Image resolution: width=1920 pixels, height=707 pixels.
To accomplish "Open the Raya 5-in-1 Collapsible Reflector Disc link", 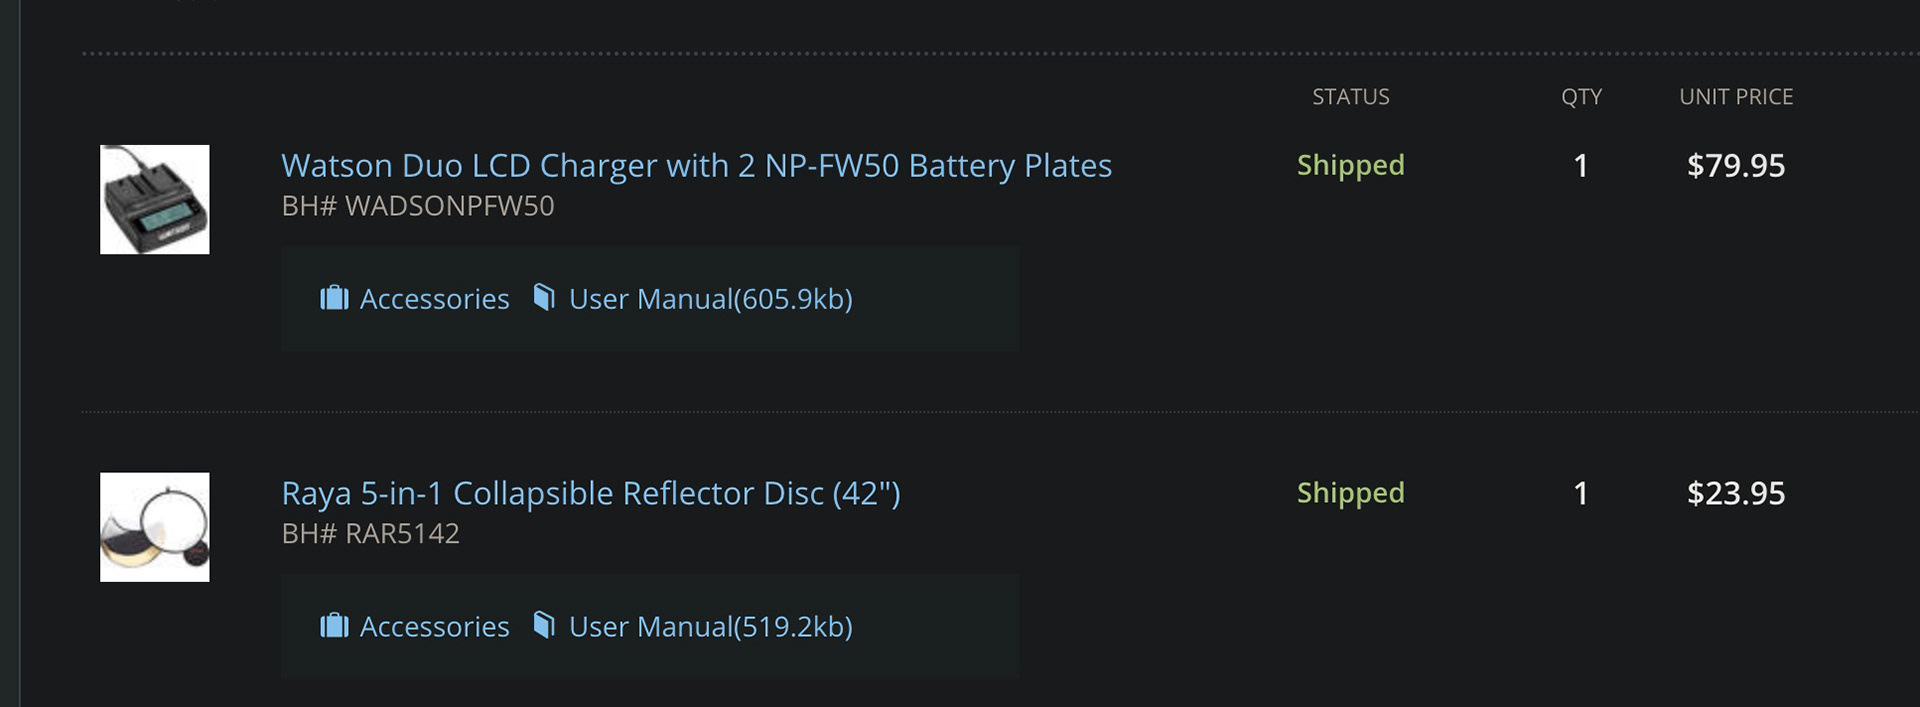I will 591,493.
